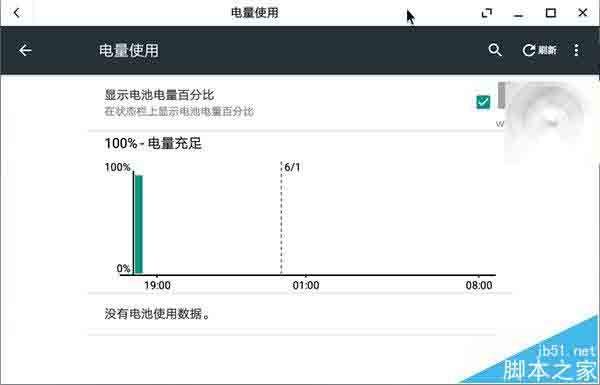600x385 pixels.
Task: Toggle the window fullscreen expand icon
Action: tap(487, 13)
